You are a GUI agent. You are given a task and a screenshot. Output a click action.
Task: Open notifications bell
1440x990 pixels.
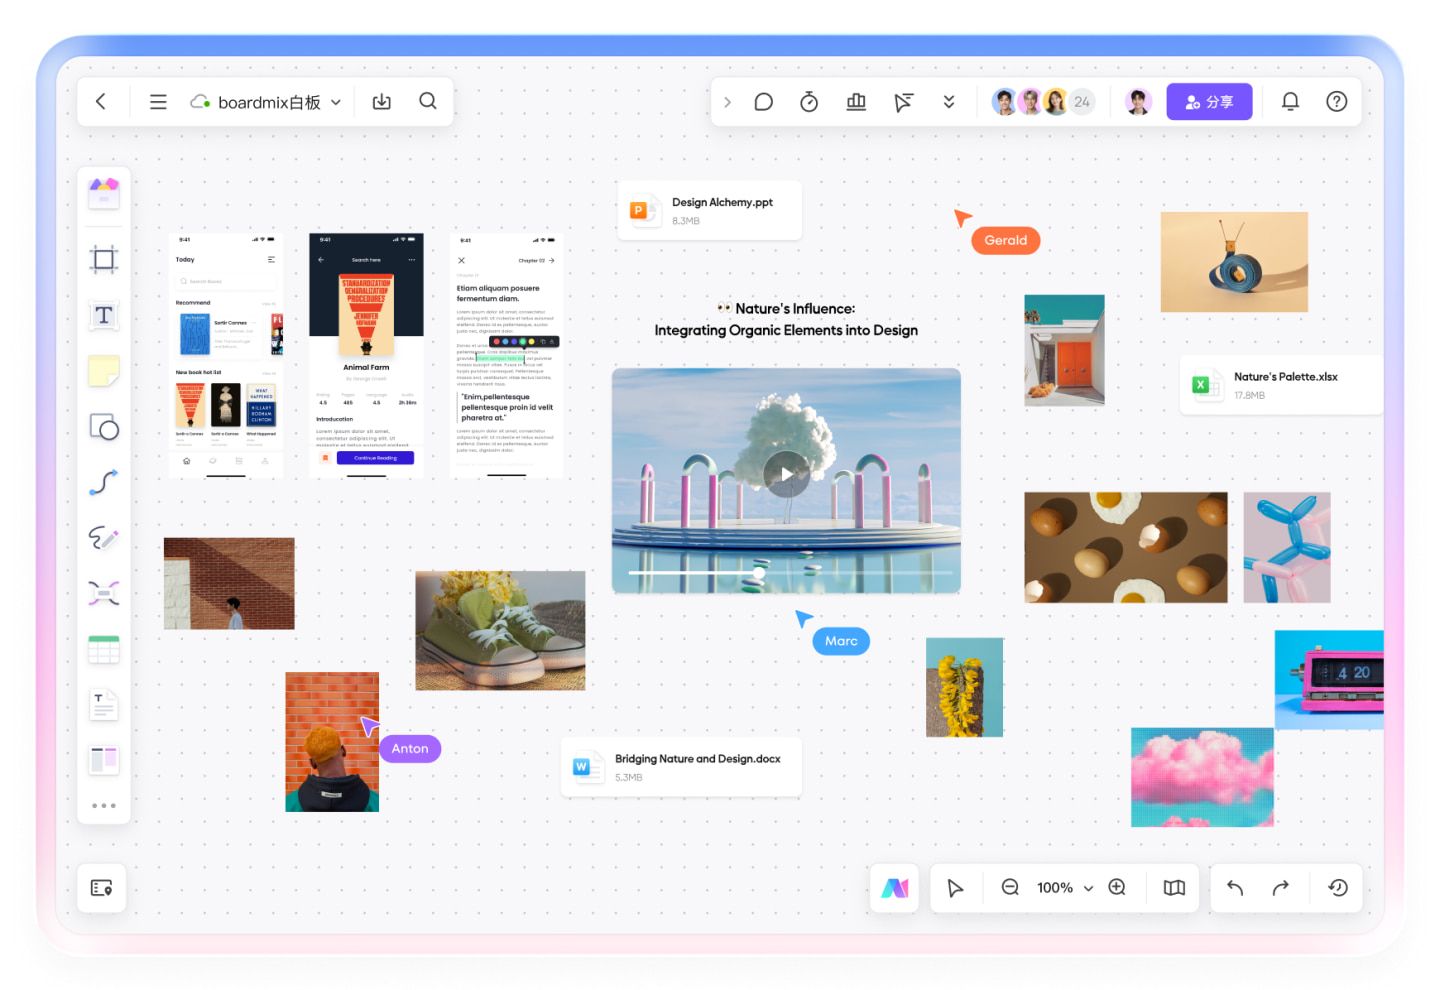(x=1290, y=102)
